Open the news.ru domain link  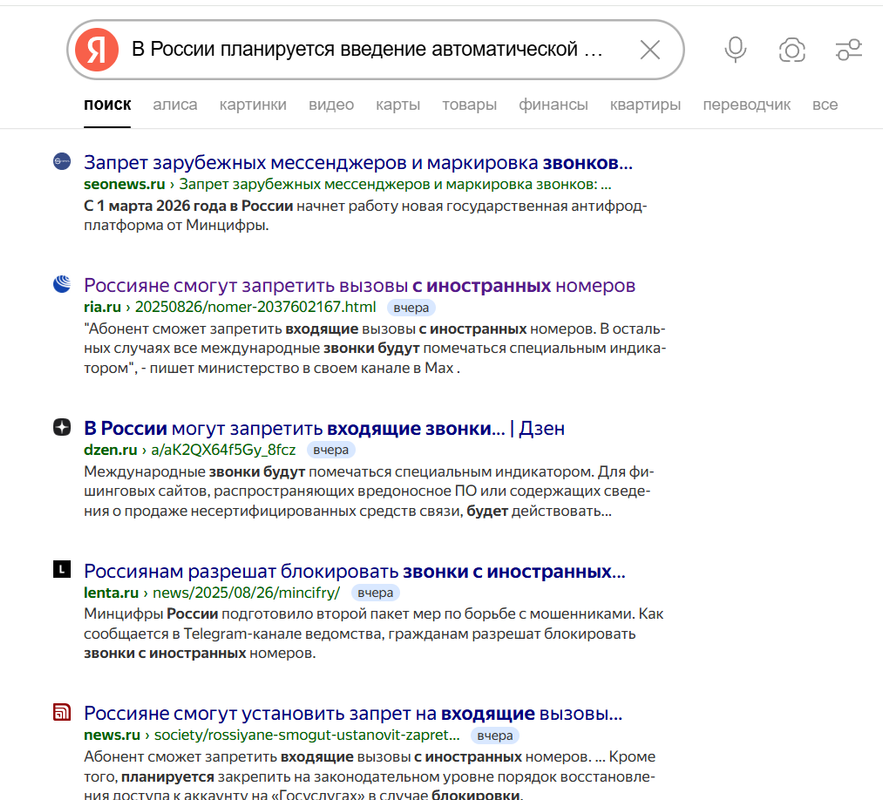(x=112, y=735)
